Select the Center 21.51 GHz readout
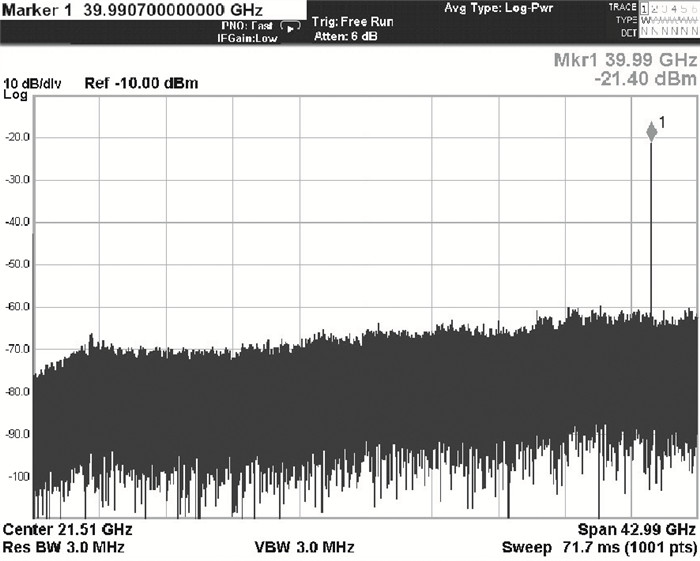The height and width of the screenshot is (561, 700). click(x=68, y=528)
